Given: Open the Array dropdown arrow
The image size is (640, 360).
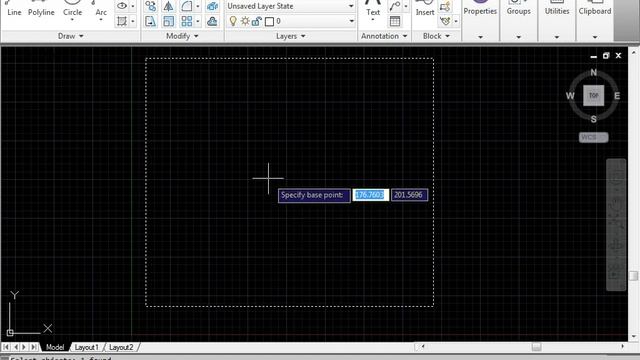Looking at the screenshot, I should (198, 21).
